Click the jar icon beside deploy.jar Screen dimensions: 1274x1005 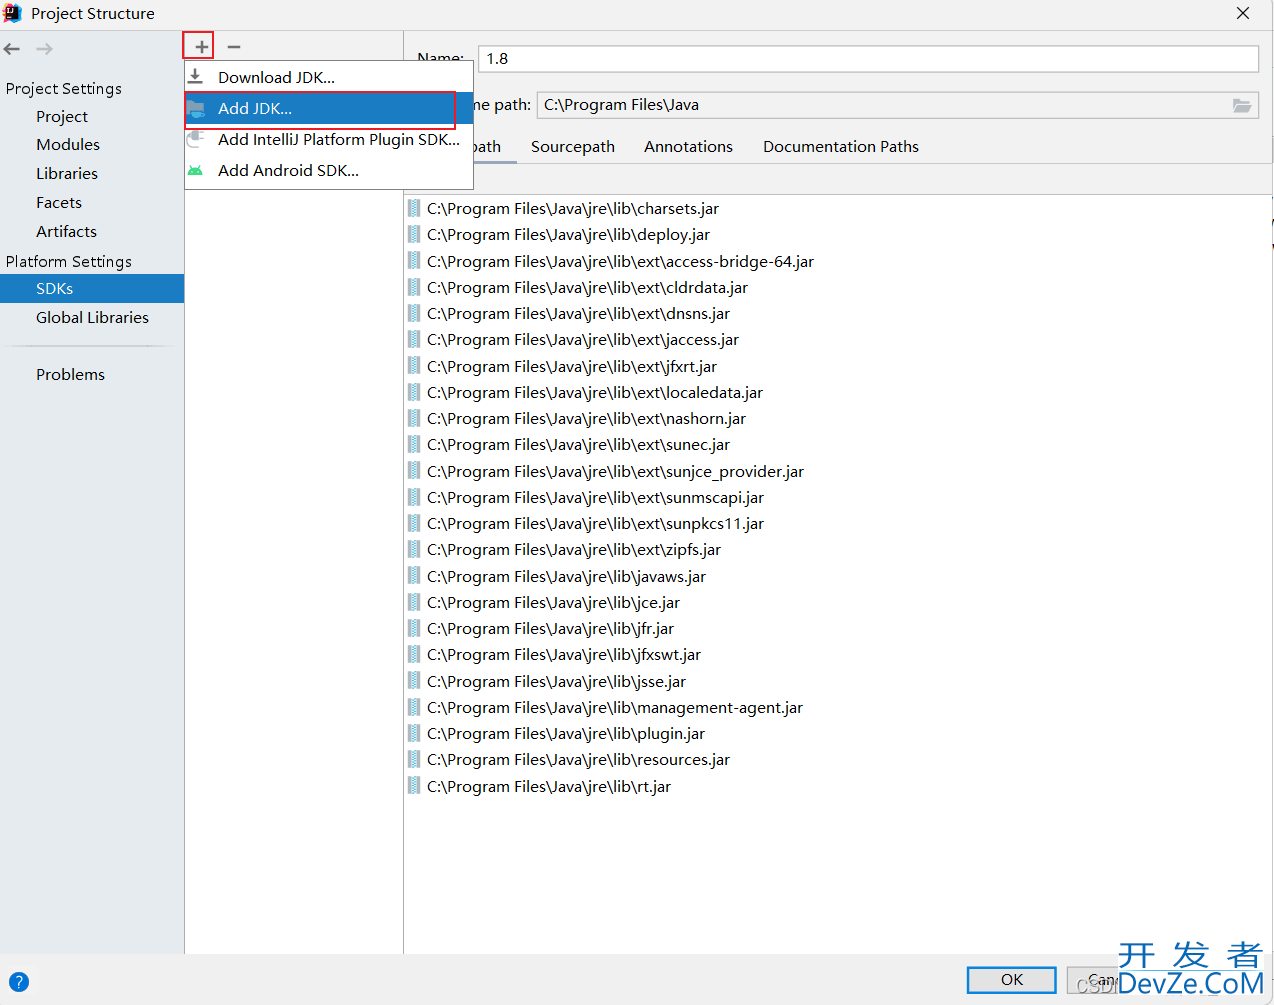click(414, 234)
